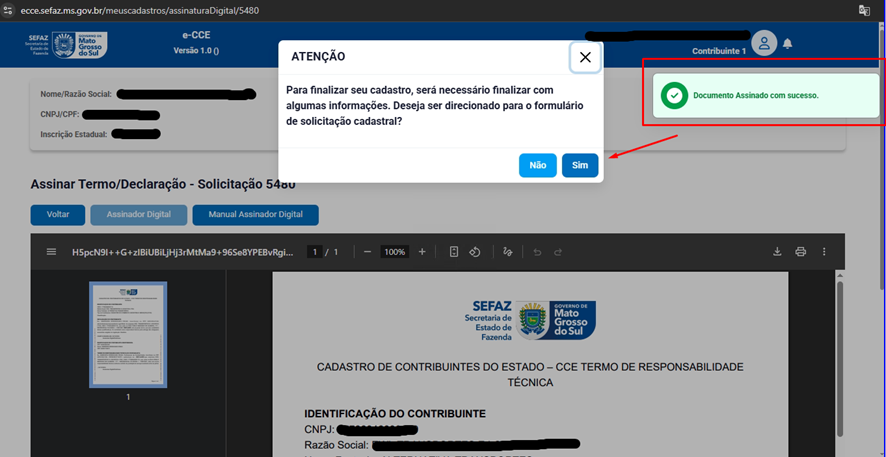Select the page 1 thumbnail in sidebar

tap(128, 333)
